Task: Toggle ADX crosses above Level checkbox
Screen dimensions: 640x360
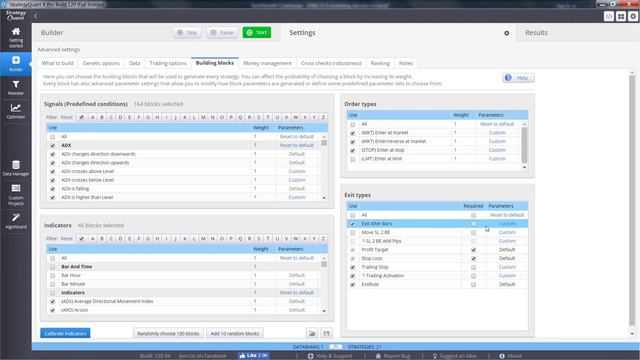Action: point(52,171)
